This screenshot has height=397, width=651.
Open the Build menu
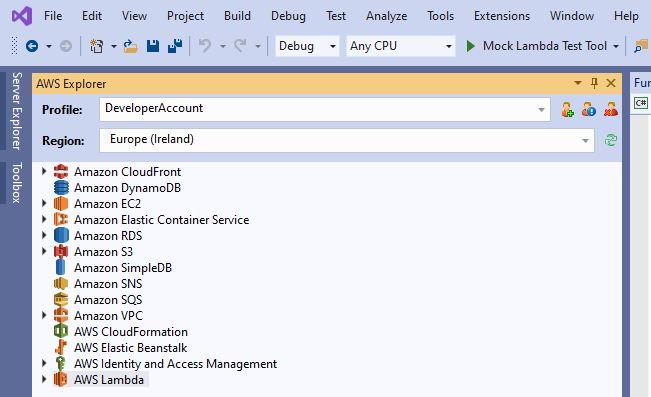tap(237, 16)
